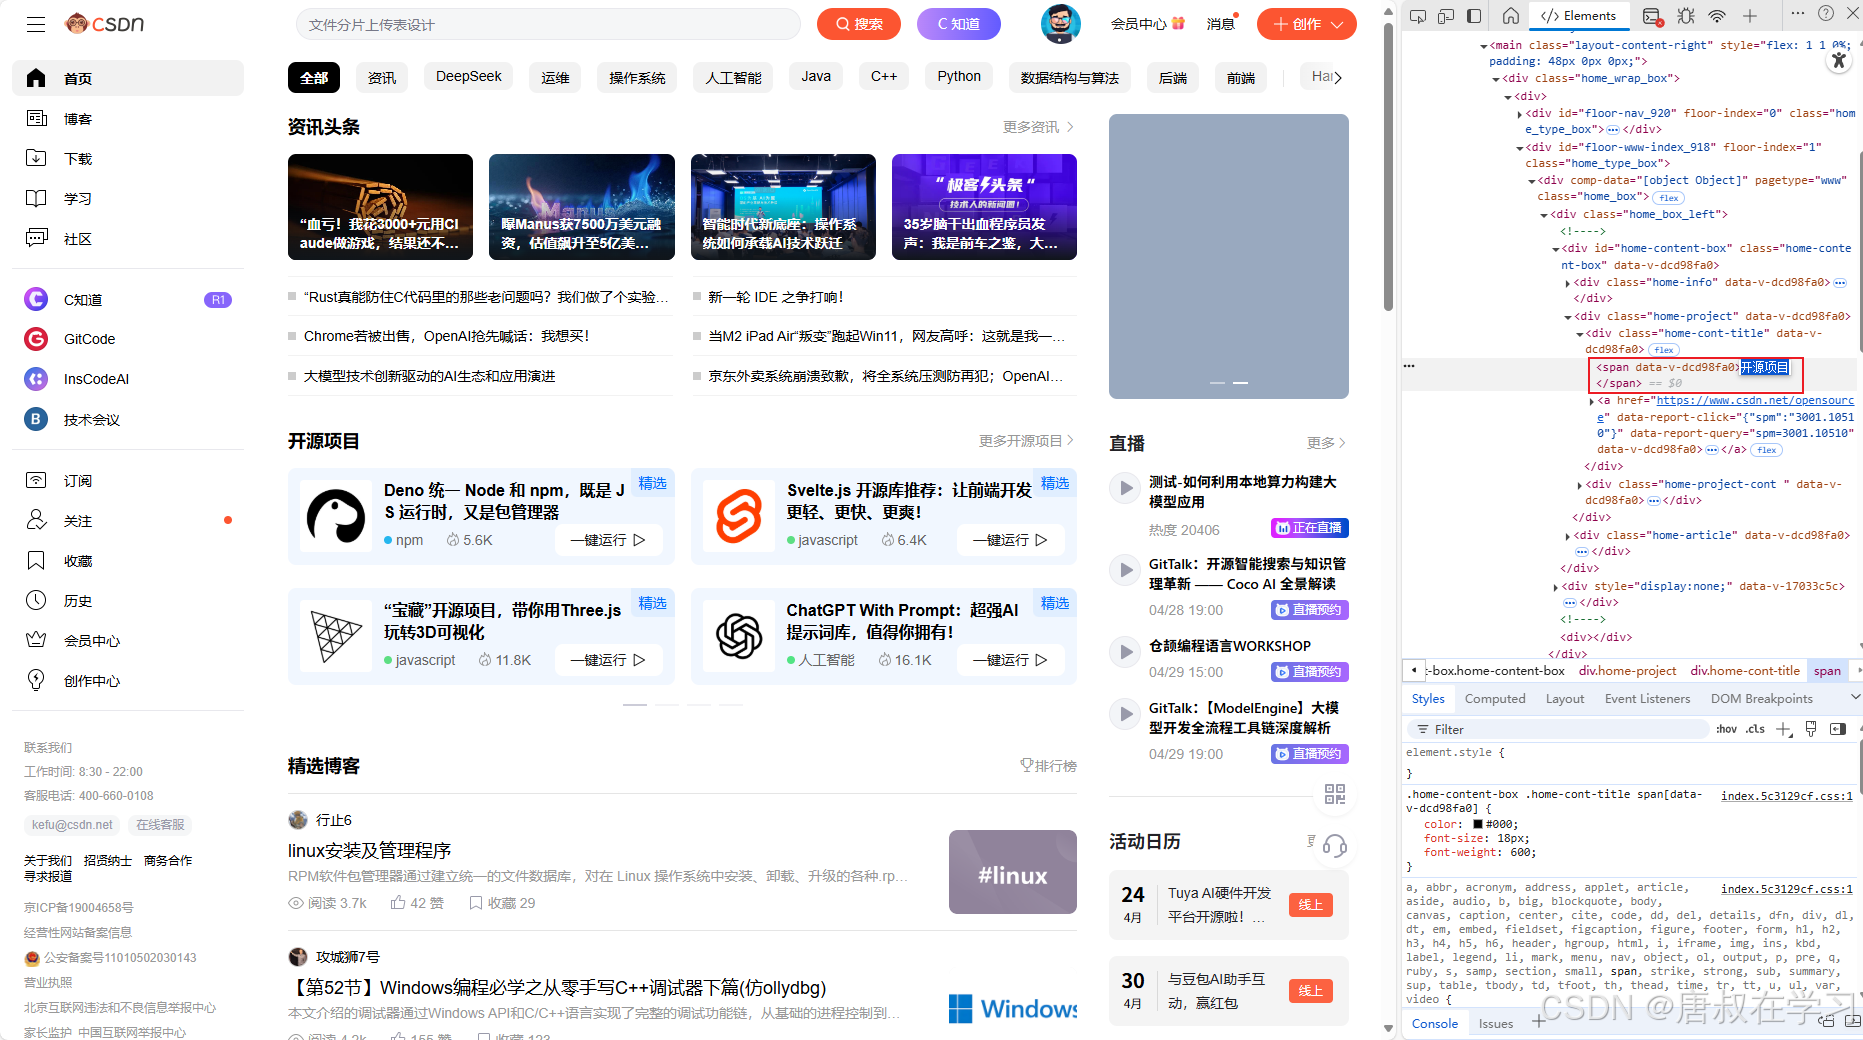Open the 创作 button dropdown arrow
Screen dimensions: 1863x1040
pyautogui.click(x=1337, y=24)
